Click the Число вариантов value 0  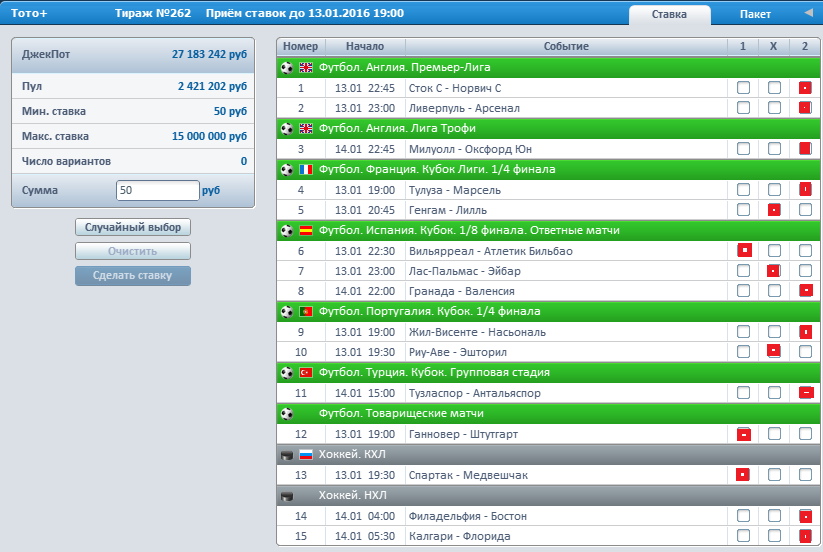(244, 161)
